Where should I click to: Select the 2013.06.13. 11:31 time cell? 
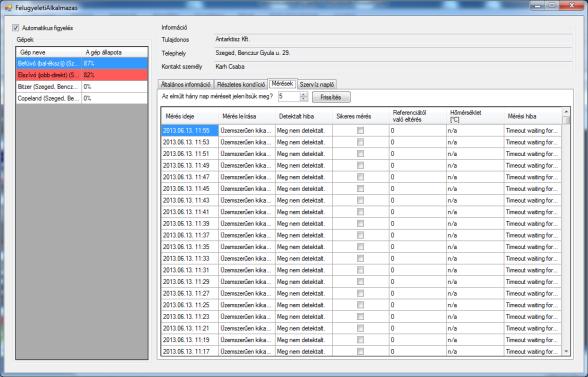pyautogui.click(x=190, y=270)
